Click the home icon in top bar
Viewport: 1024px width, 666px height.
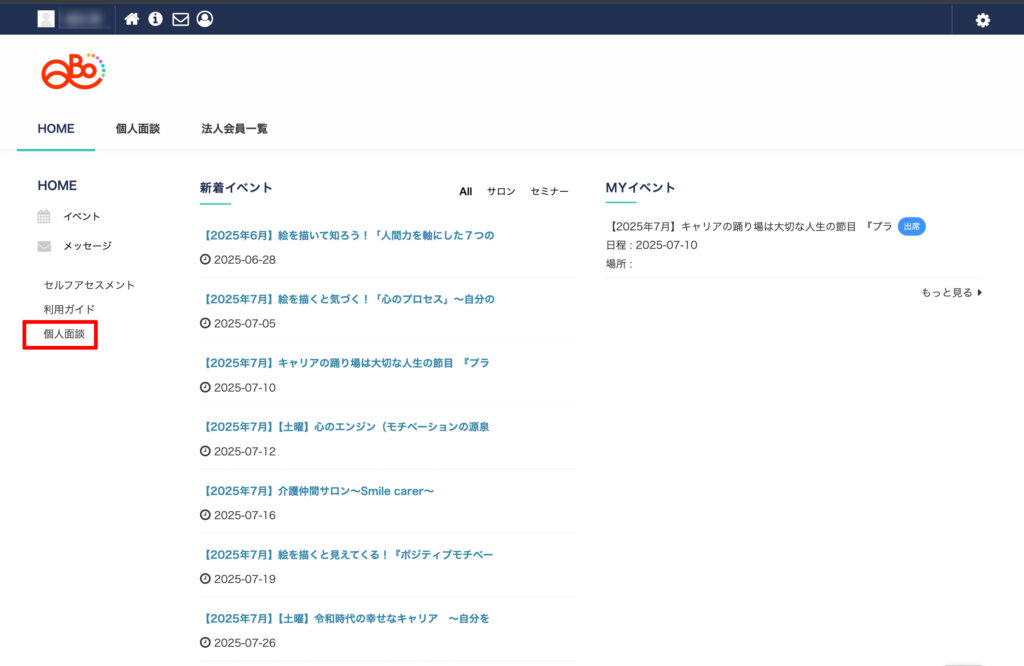point(132,19)
